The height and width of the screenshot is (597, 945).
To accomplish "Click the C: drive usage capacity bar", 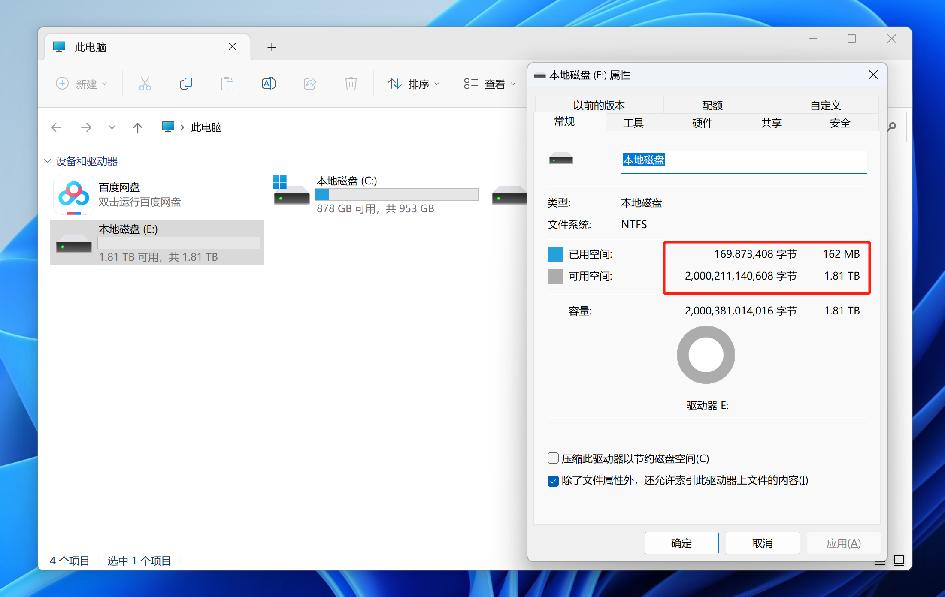I will coord(398,193).
